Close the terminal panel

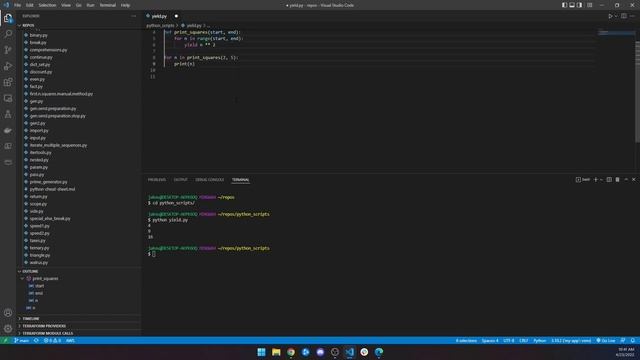tap(633, 180)
